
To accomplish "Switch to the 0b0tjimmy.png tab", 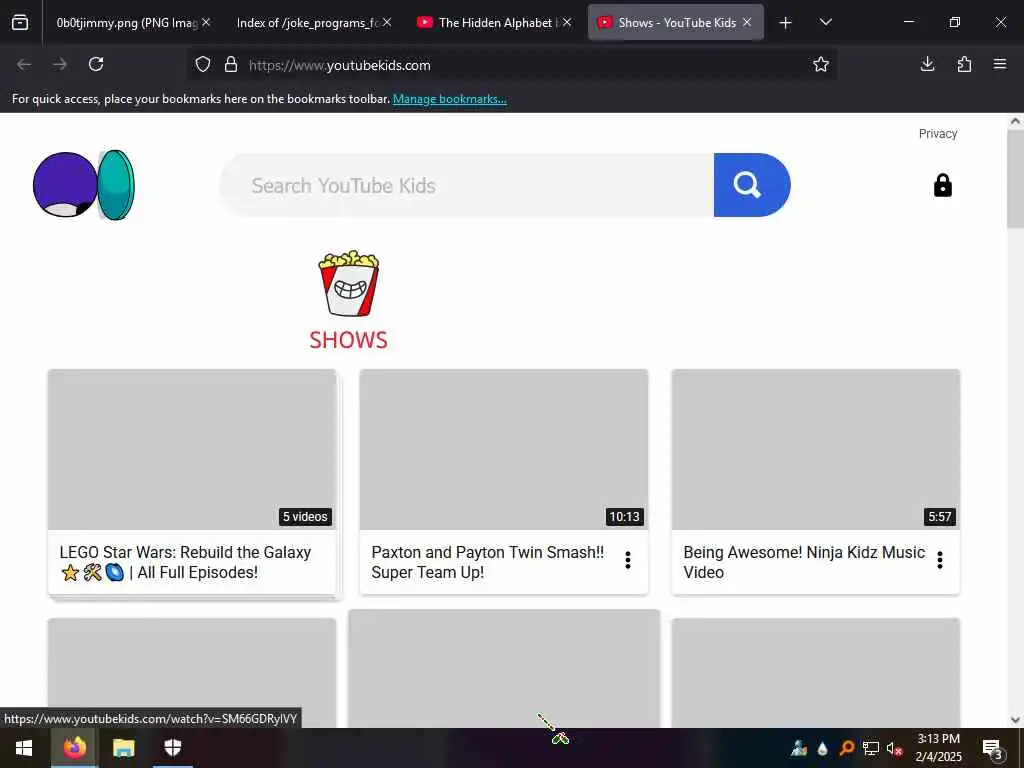I will pyautogui.click(x=129, y=22).
